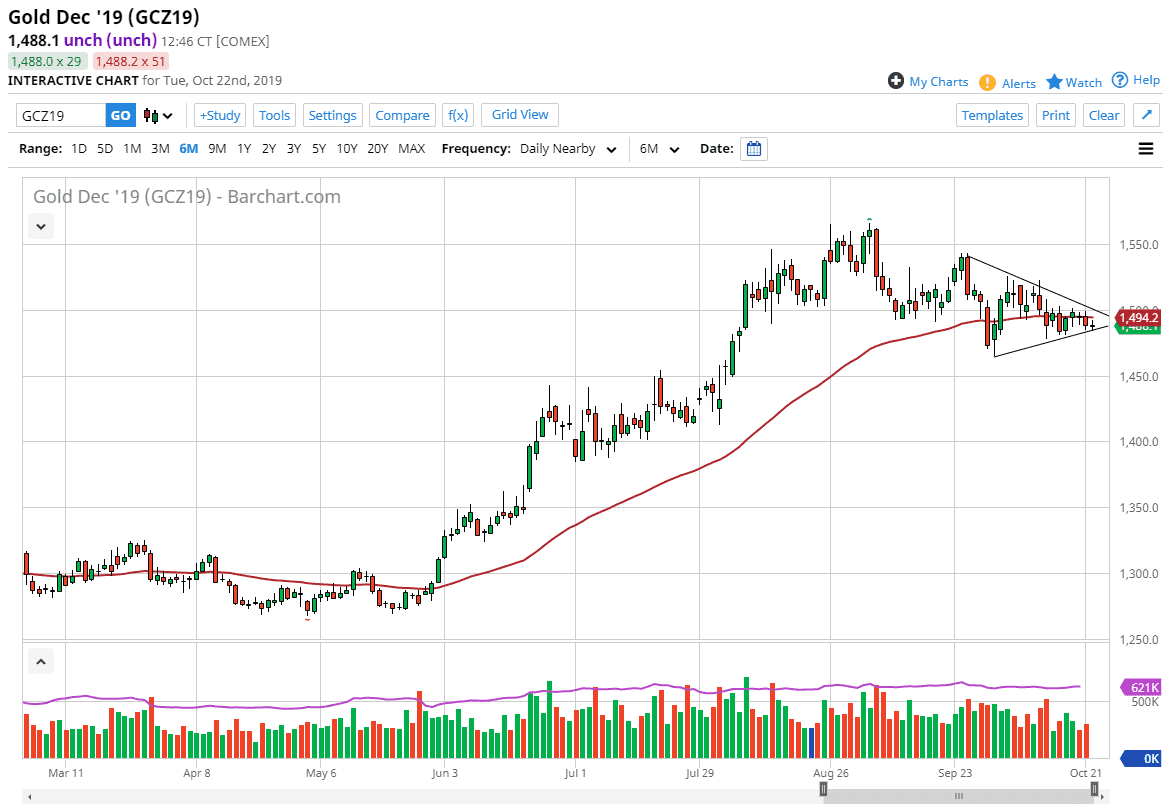This screenshot has width=1168, height=810.
Task: Select the 1Y range option
Action: (x=244, y=149)
